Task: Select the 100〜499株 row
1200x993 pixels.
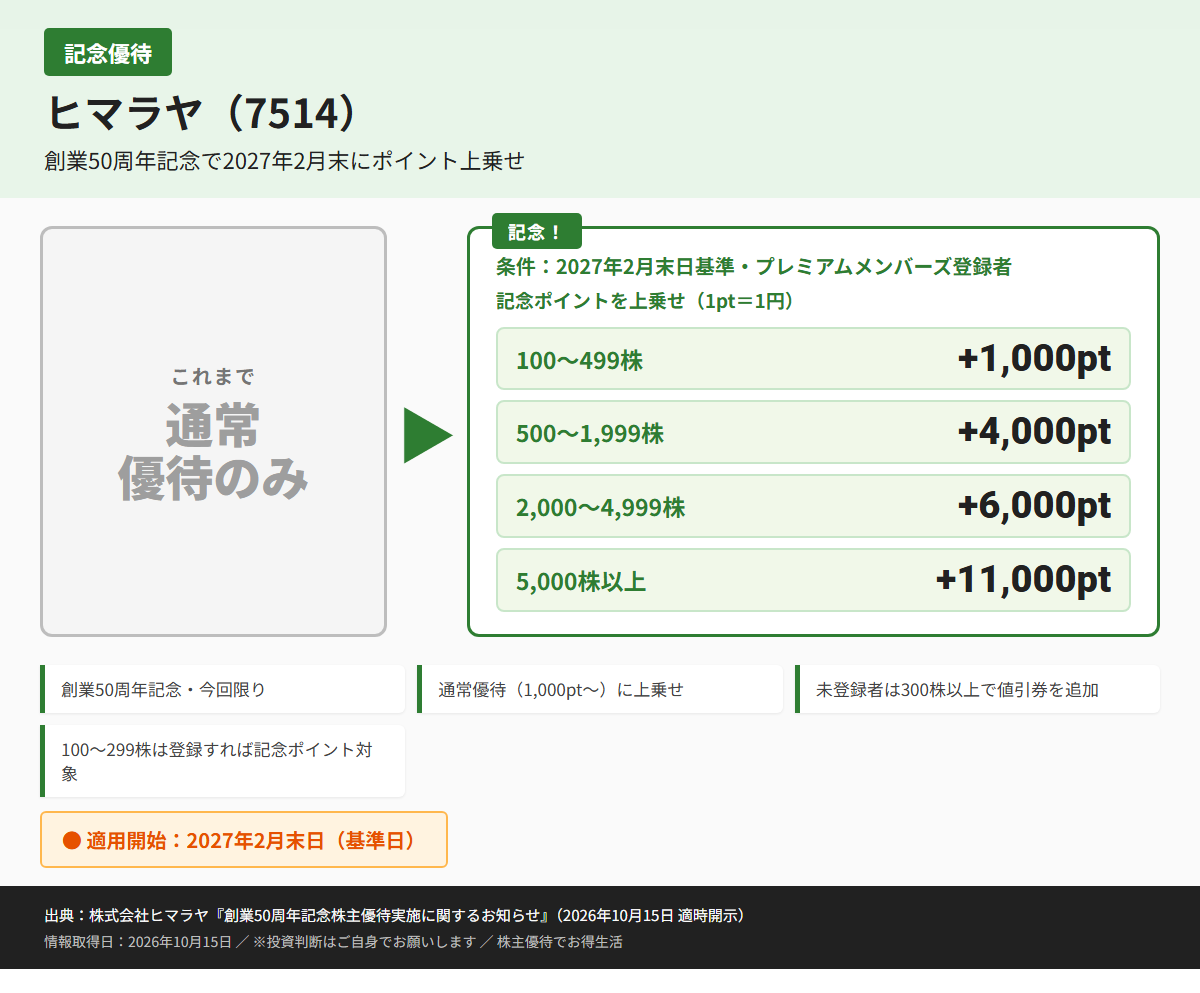Action: (x=813, y=358)
